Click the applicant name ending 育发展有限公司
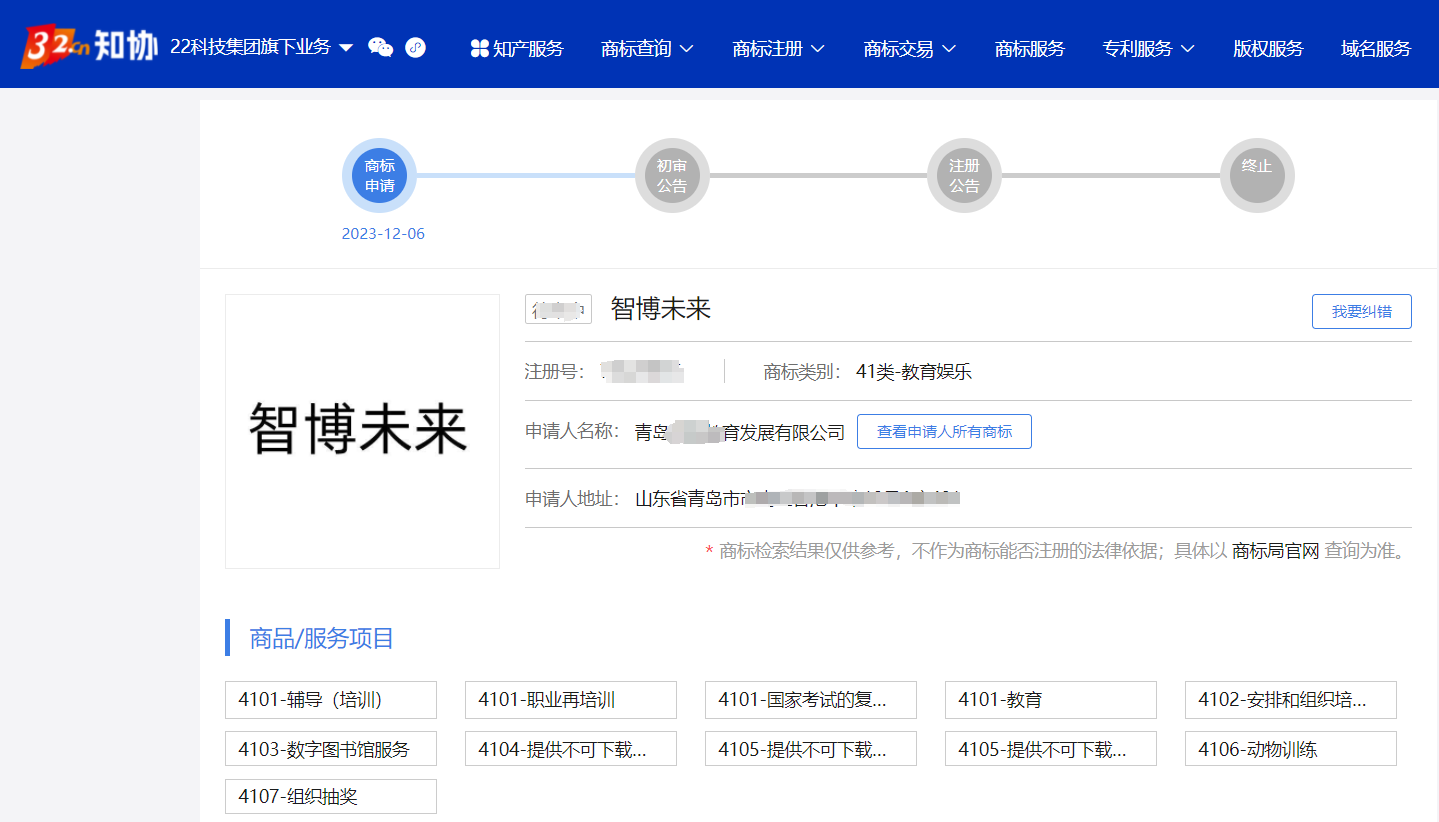1439x822 pixels. click(740, 432)
